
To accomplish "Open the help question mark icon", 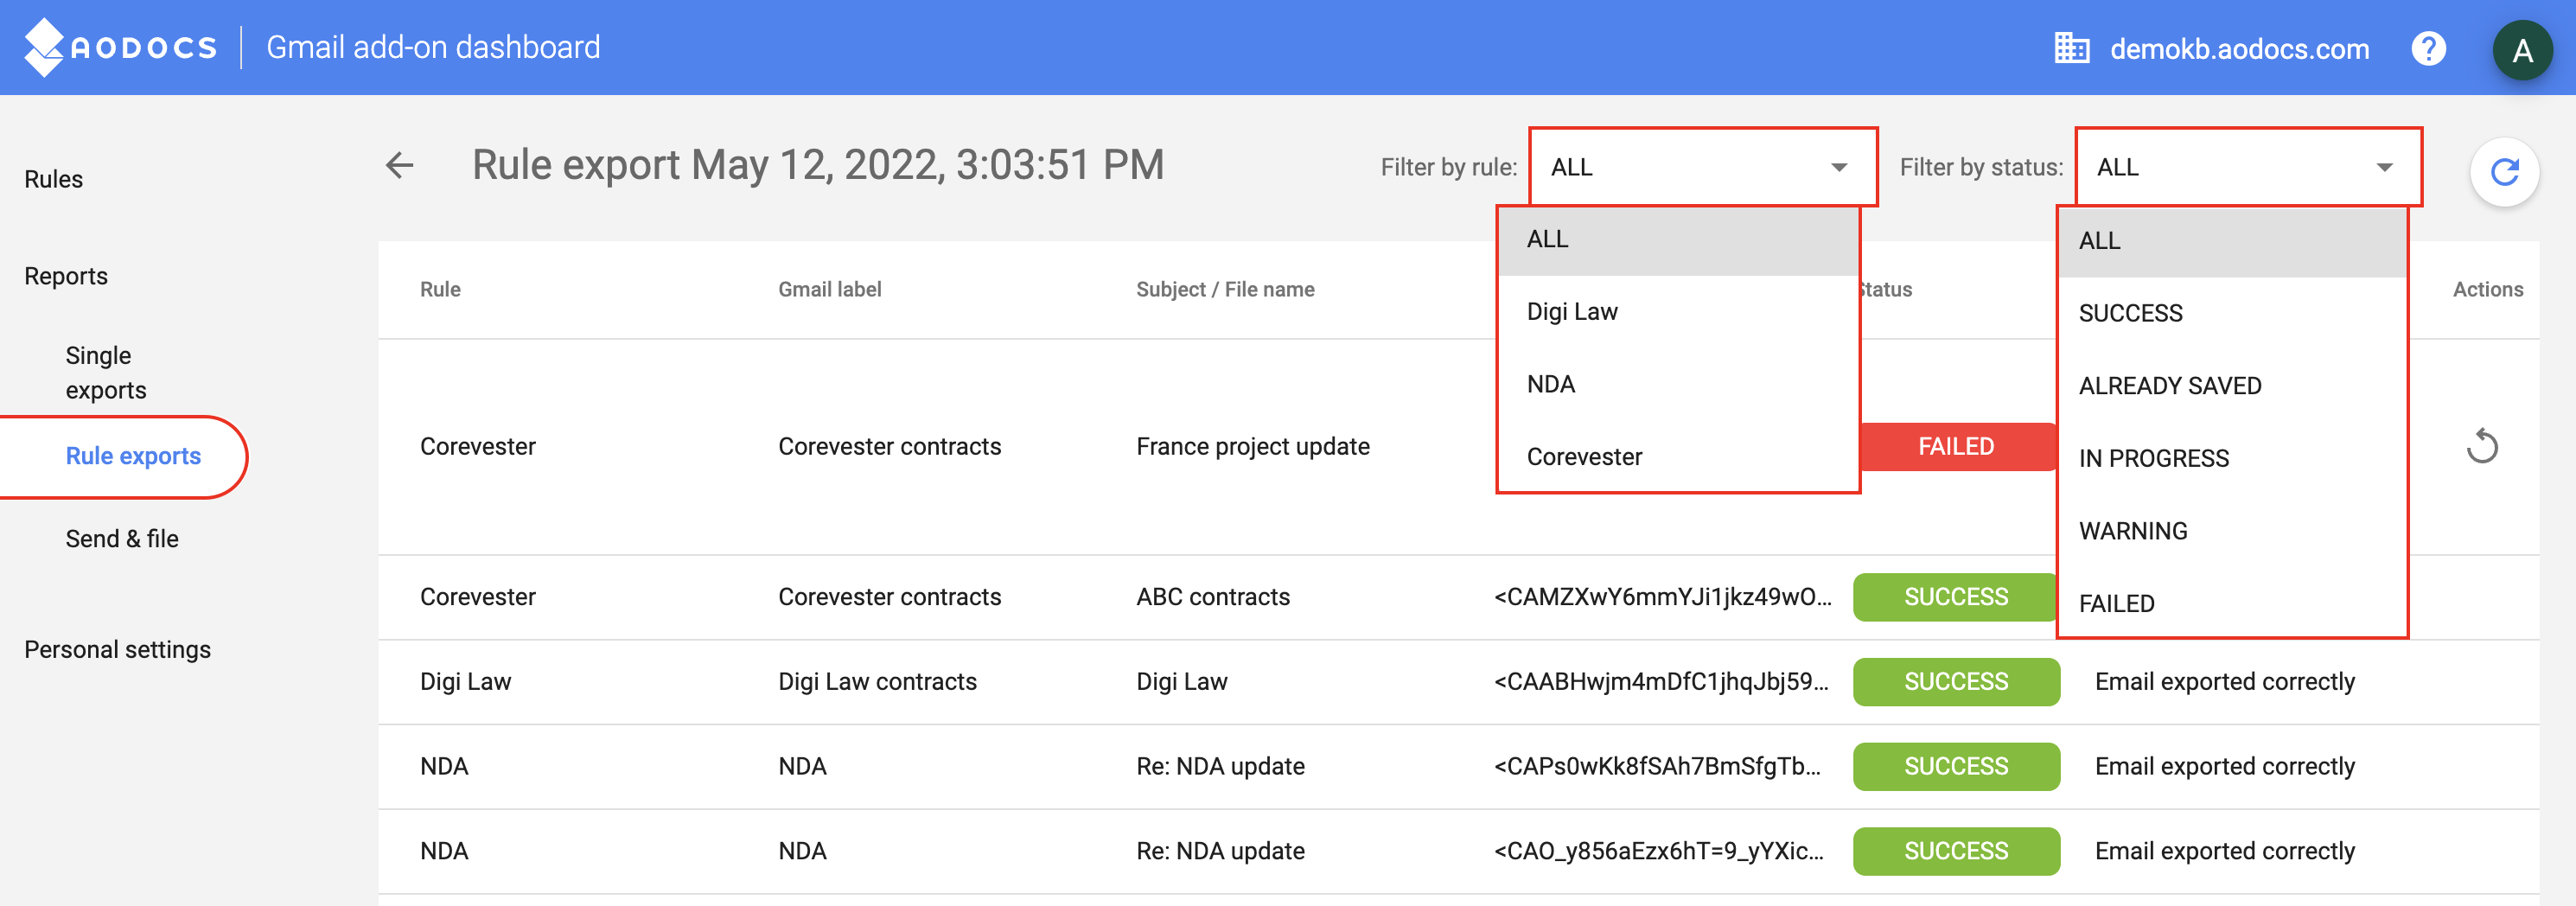I will coord(2429,47).
